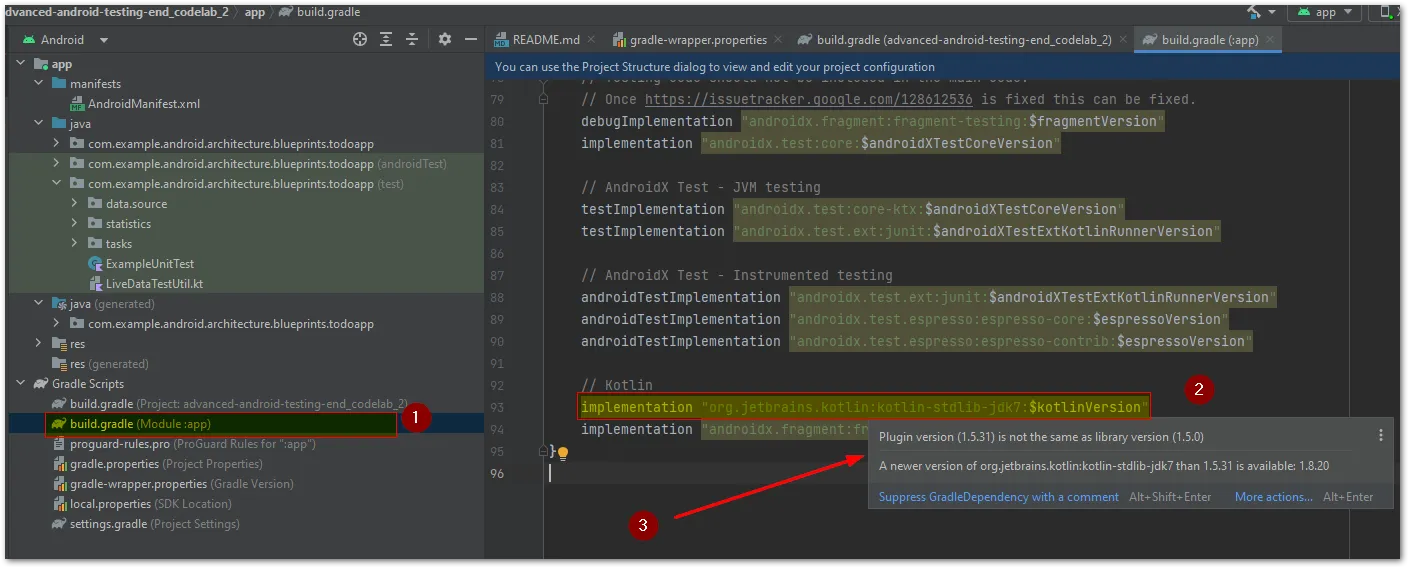The image size is (1409, 568).
Task: Click the LiveDataTestUtil.kt Kotlin file icon
Action: (x=96, y=283)
